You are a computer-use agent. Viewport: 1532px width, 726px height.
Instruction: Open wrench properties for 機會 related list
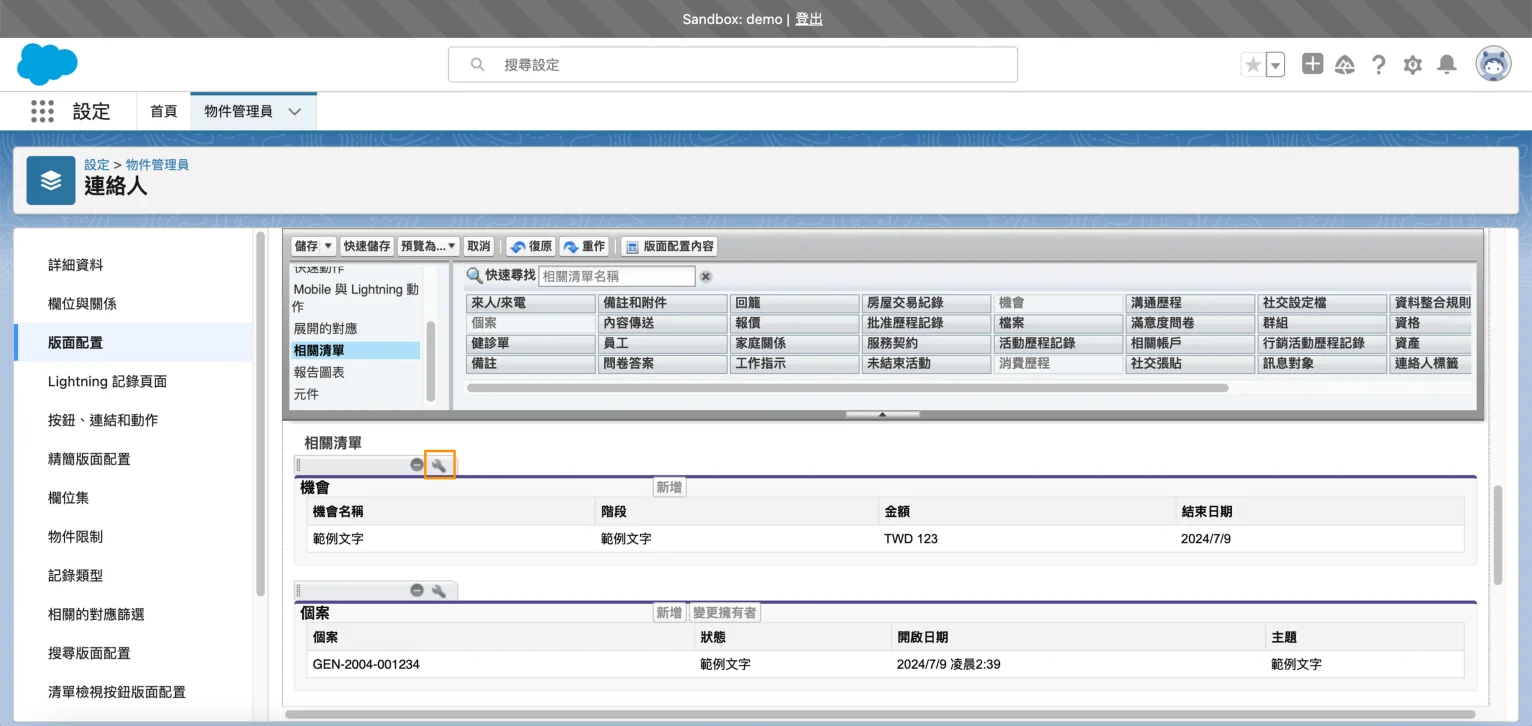point(439,465)
